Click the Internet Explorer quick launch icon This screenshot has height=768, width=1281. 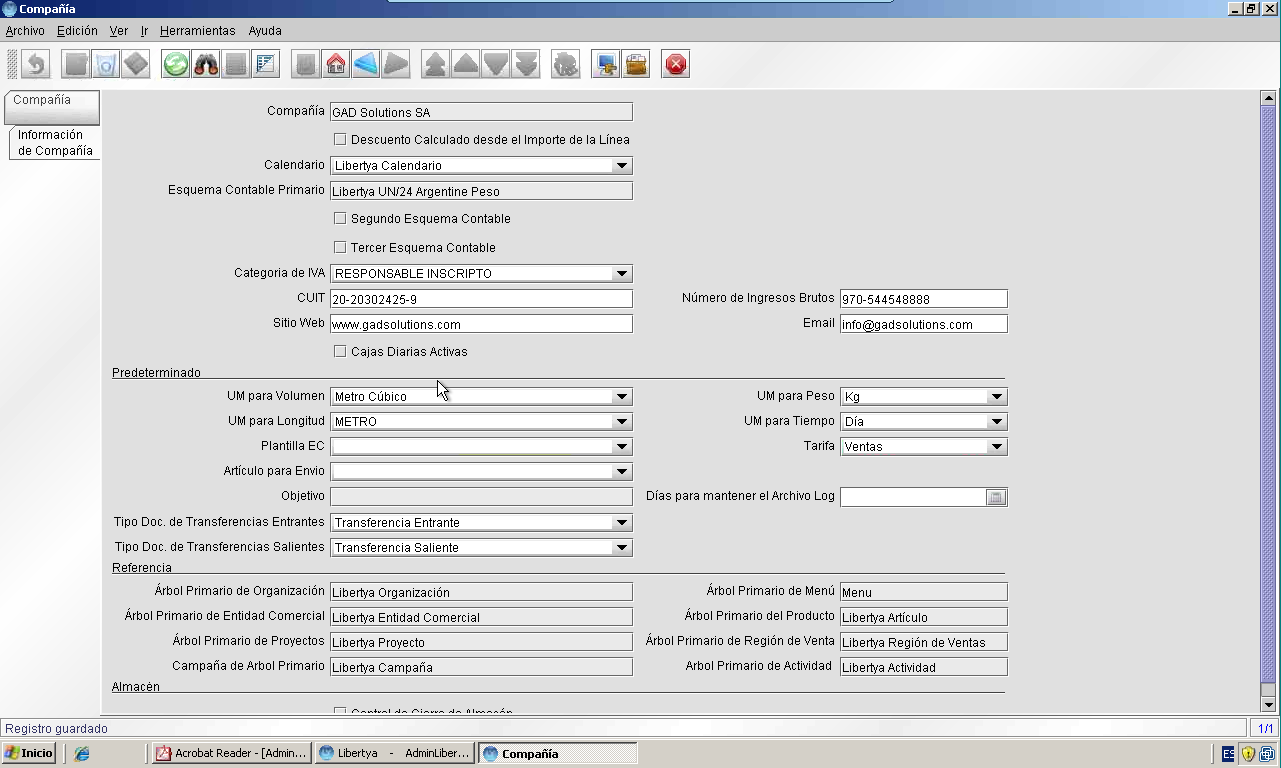point(82,754)
